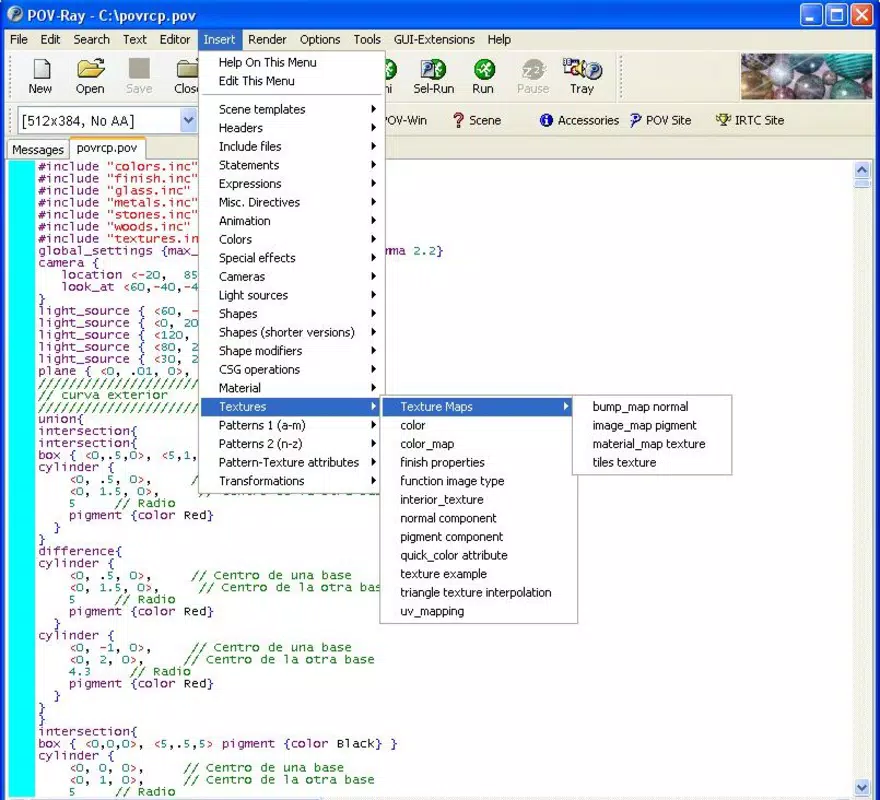This screenshot has height=800, width=880.
Task: Expand the Headers submenu
Action: (291, 128)
